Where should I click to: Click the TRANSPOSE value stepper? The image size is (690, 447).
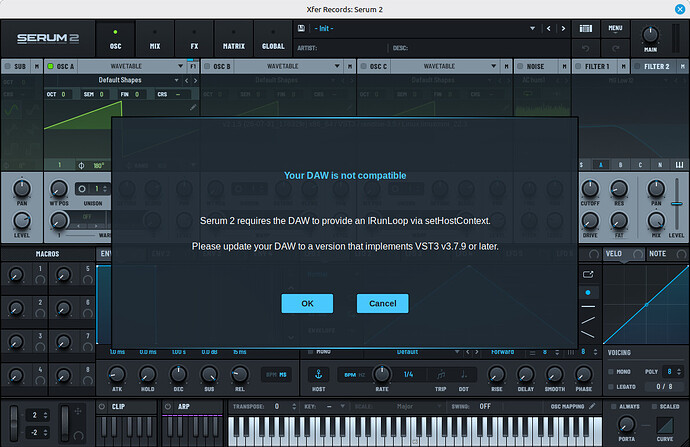coord(294,407)
